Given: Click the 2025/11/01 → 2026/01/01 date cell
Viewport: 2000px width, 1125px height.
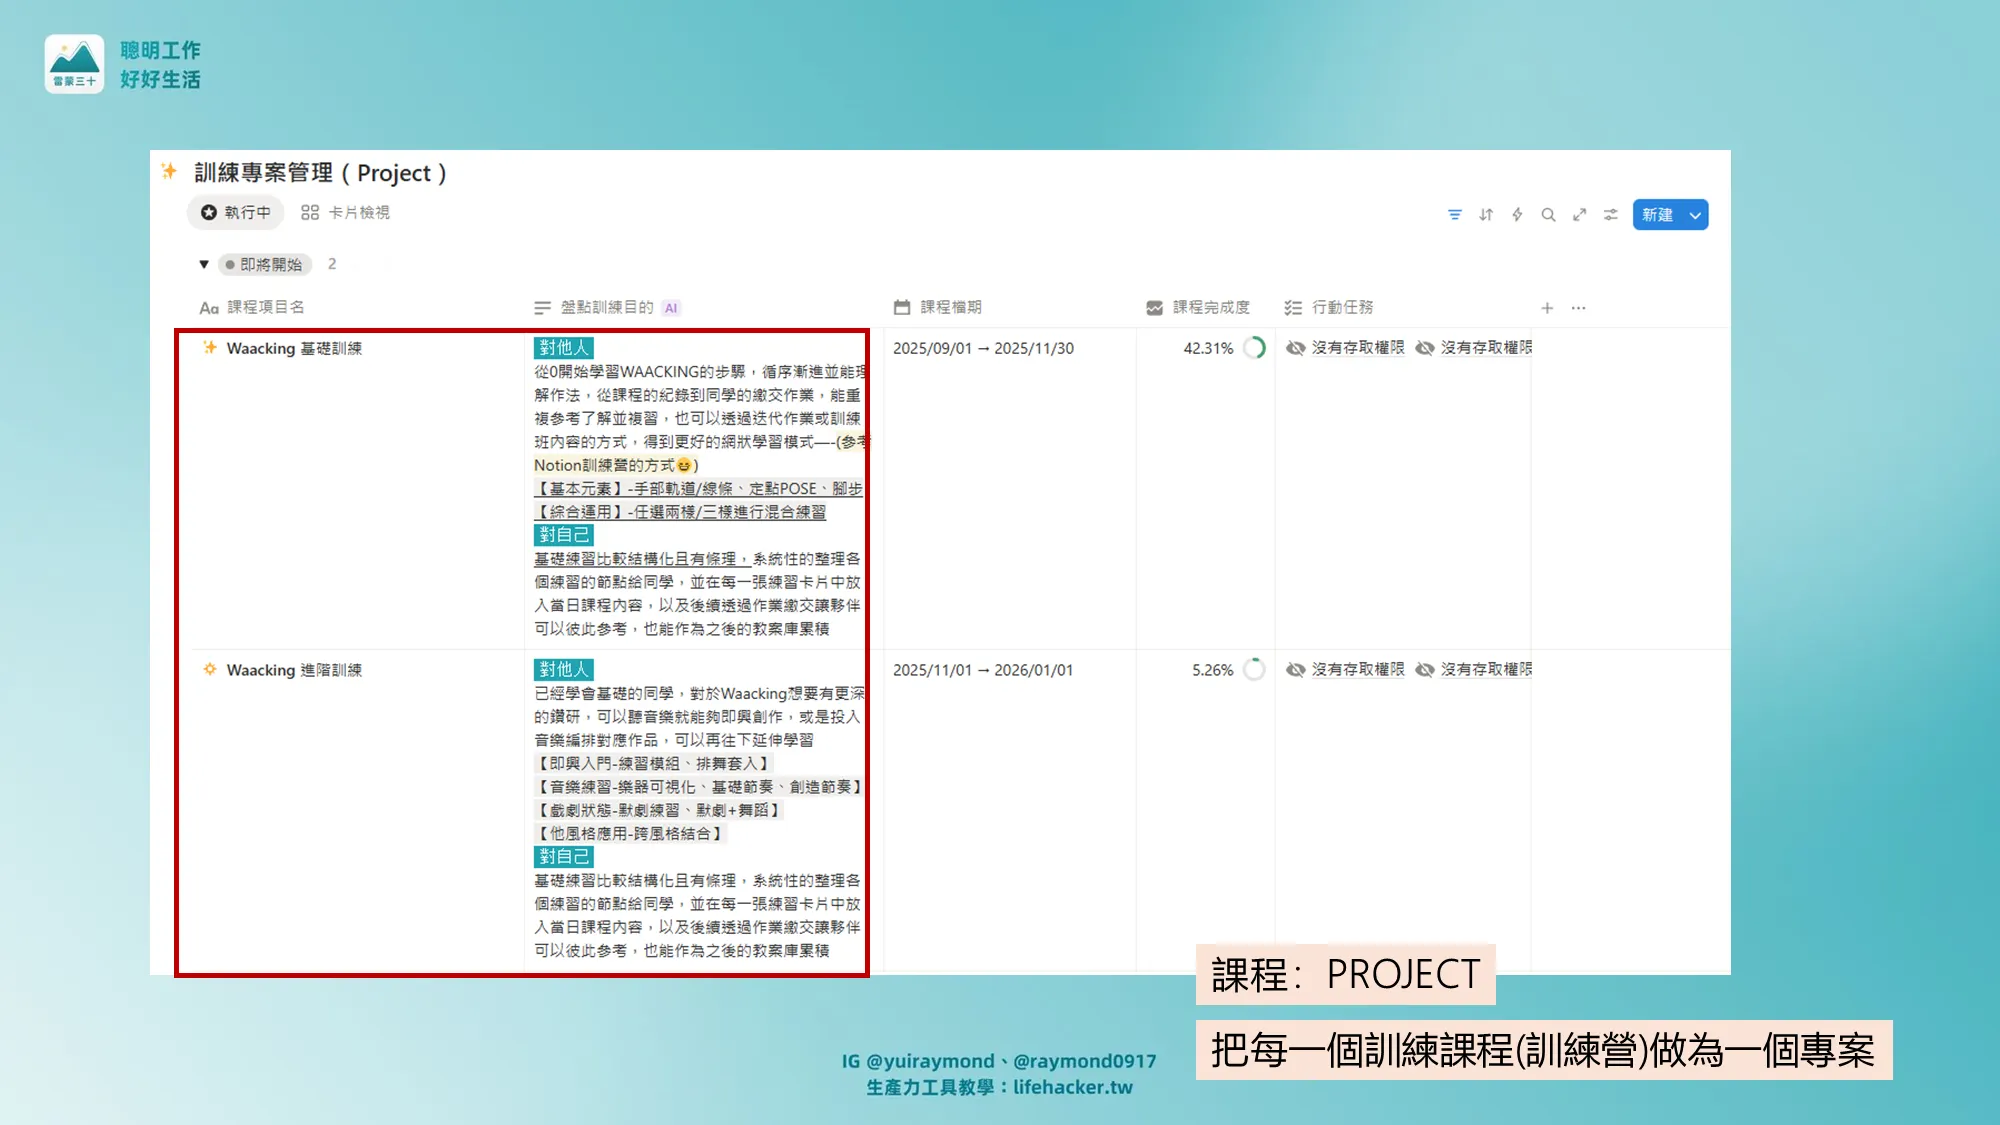Looking at the screenshot, I should (x=982, y=670).
